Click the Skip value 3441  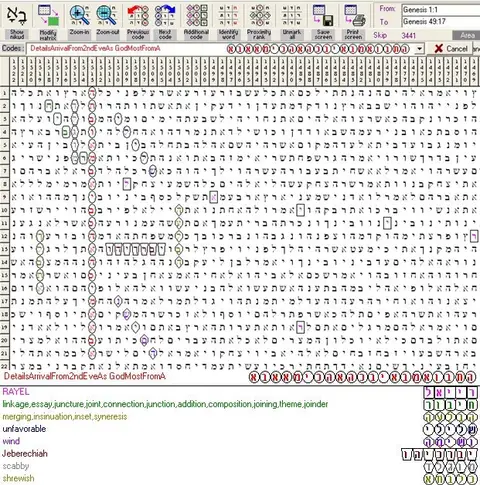(408, 35)
